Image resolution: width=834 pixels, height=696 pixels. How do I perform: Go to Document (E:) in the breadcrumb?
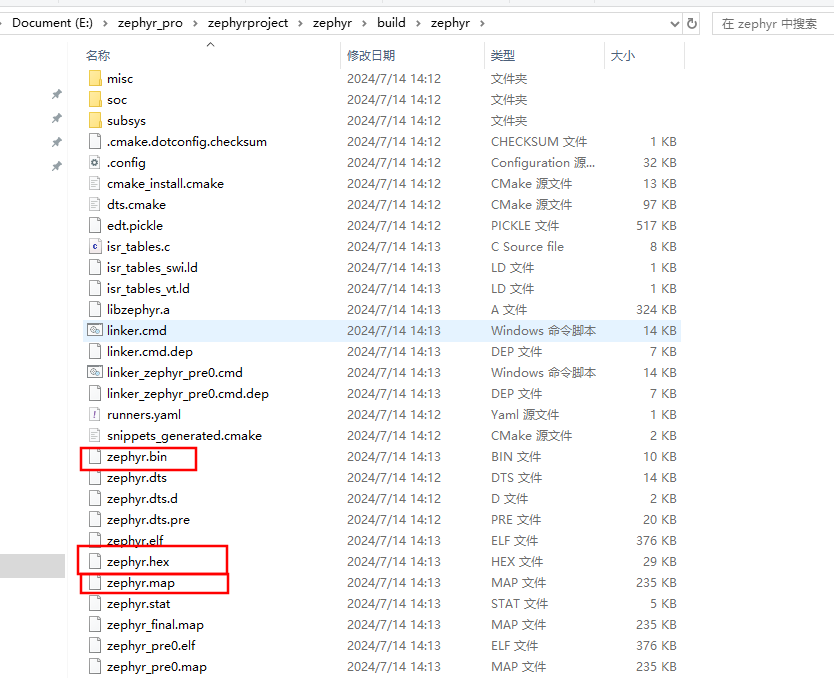52,23
